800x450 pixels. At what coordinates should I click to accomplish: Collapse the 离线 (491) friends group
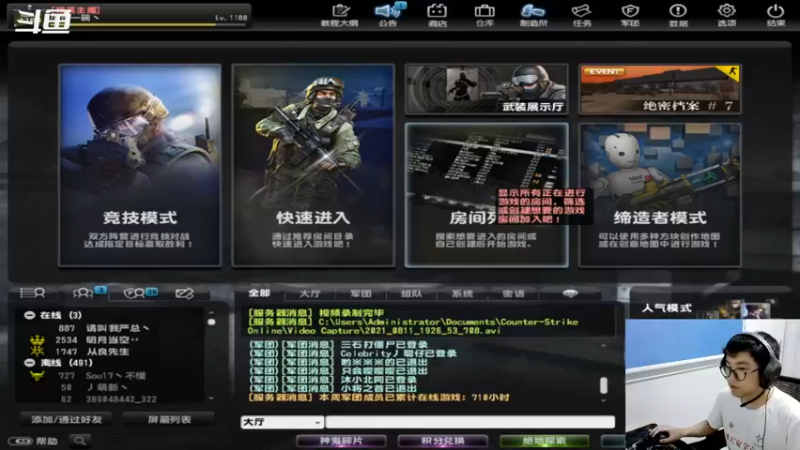(30, 363)
